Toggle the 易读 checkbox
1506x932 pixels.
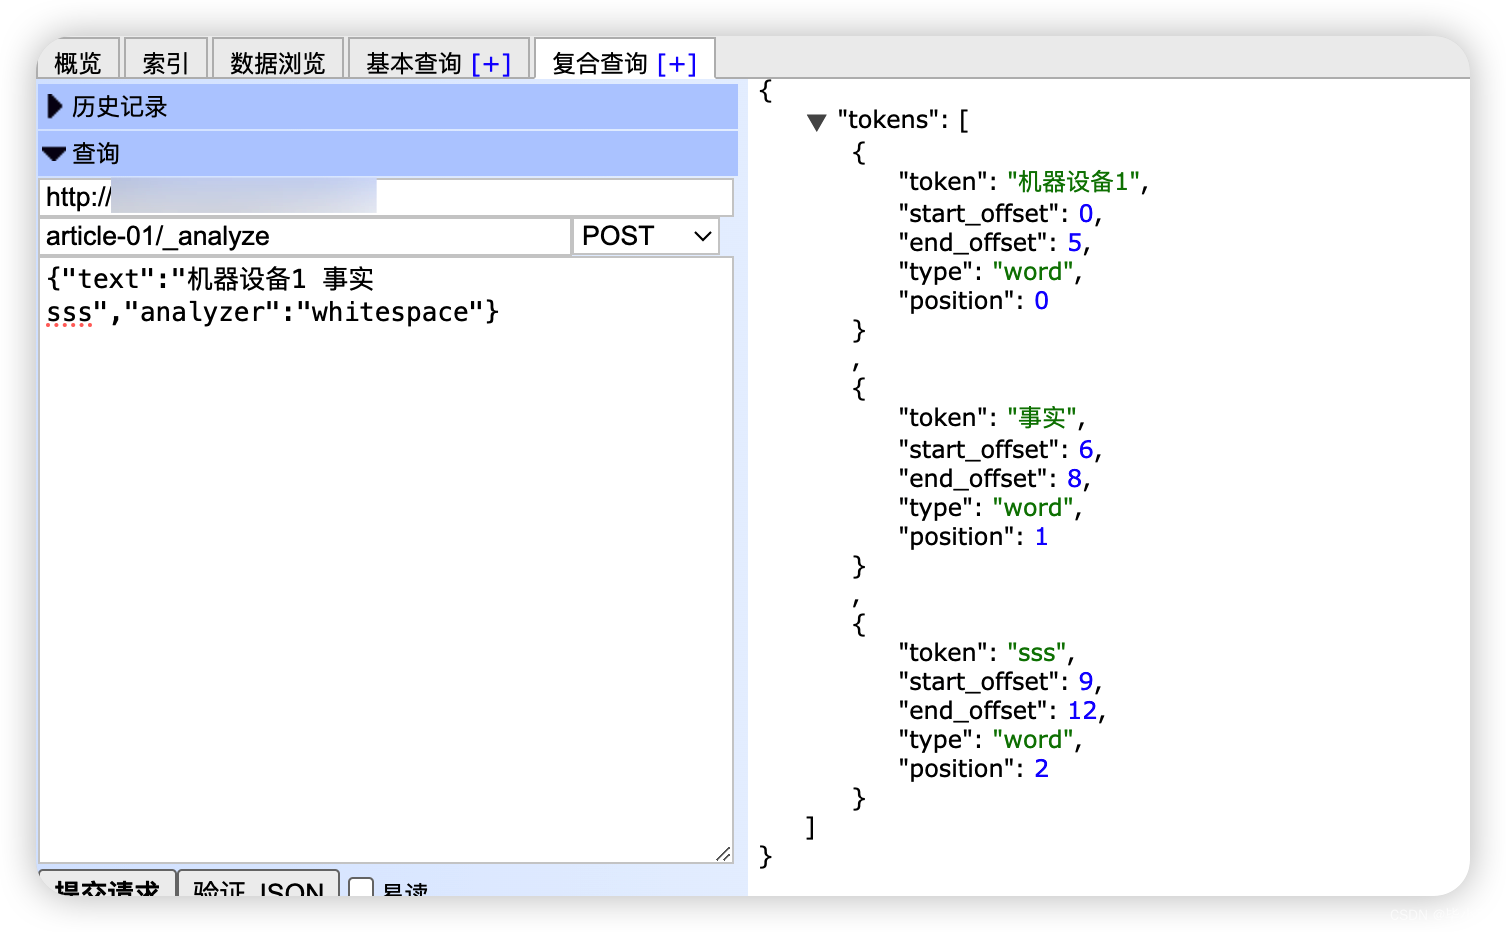[x=362, y=889]
